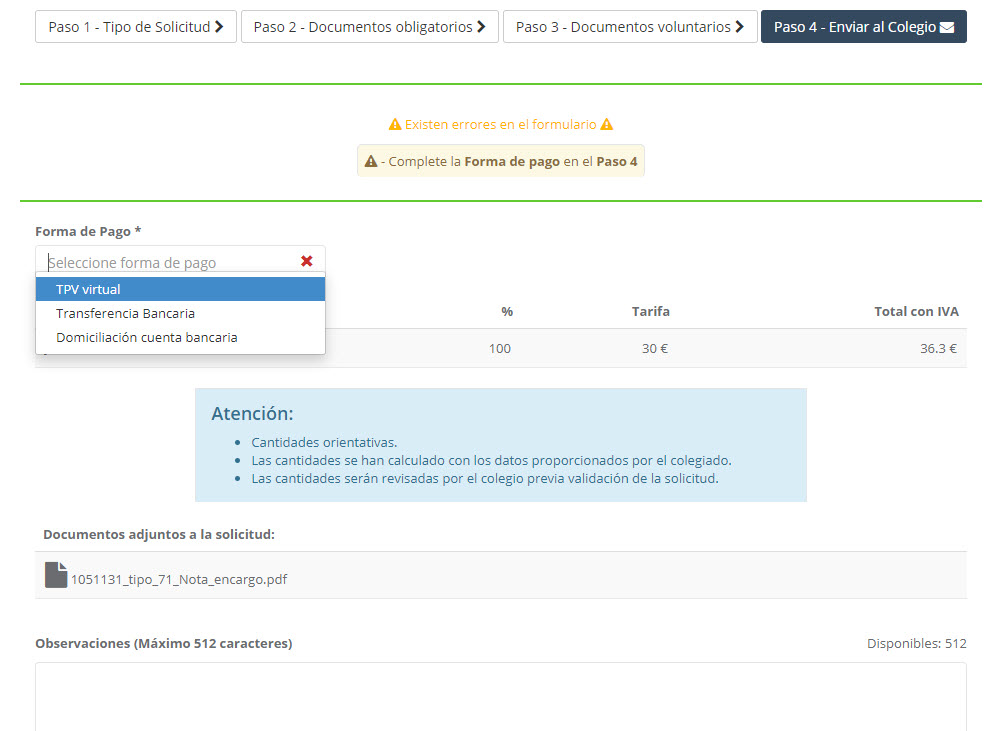Click warning triangle left of 'Existen errores'
The image size is (1003, 731).
394,125
